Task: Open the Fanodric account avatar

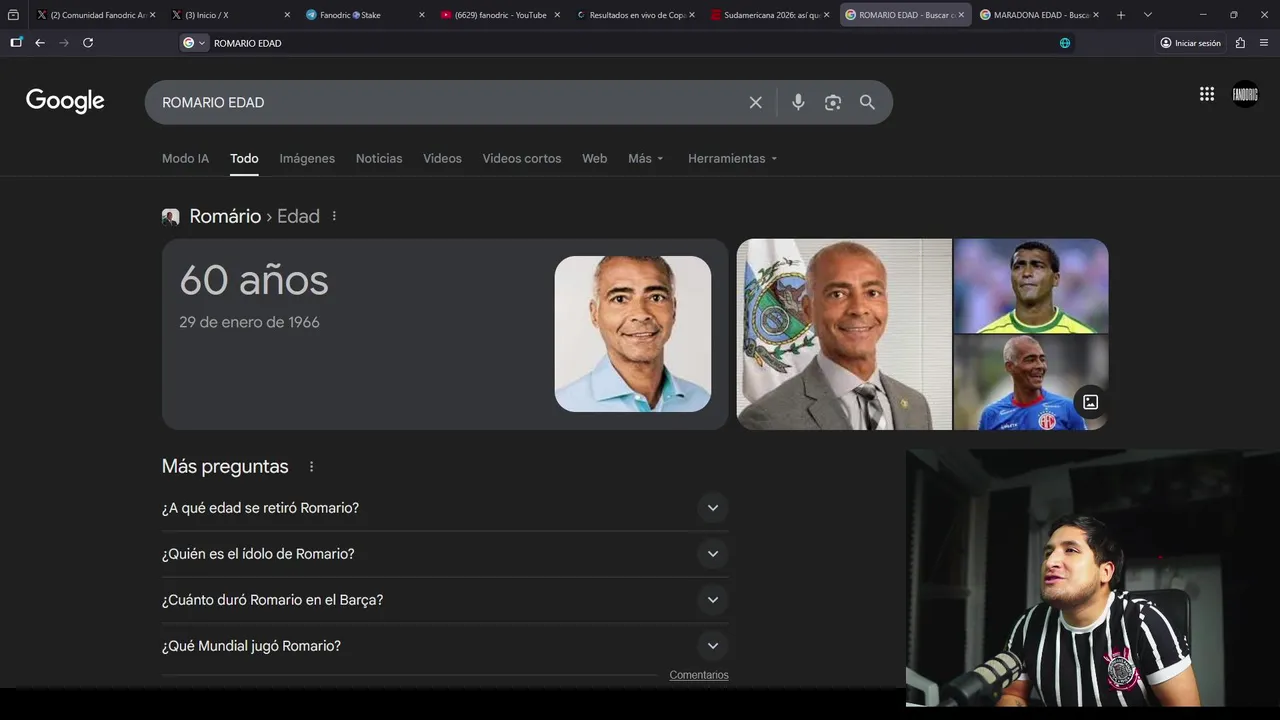Action: point(1245,94)
